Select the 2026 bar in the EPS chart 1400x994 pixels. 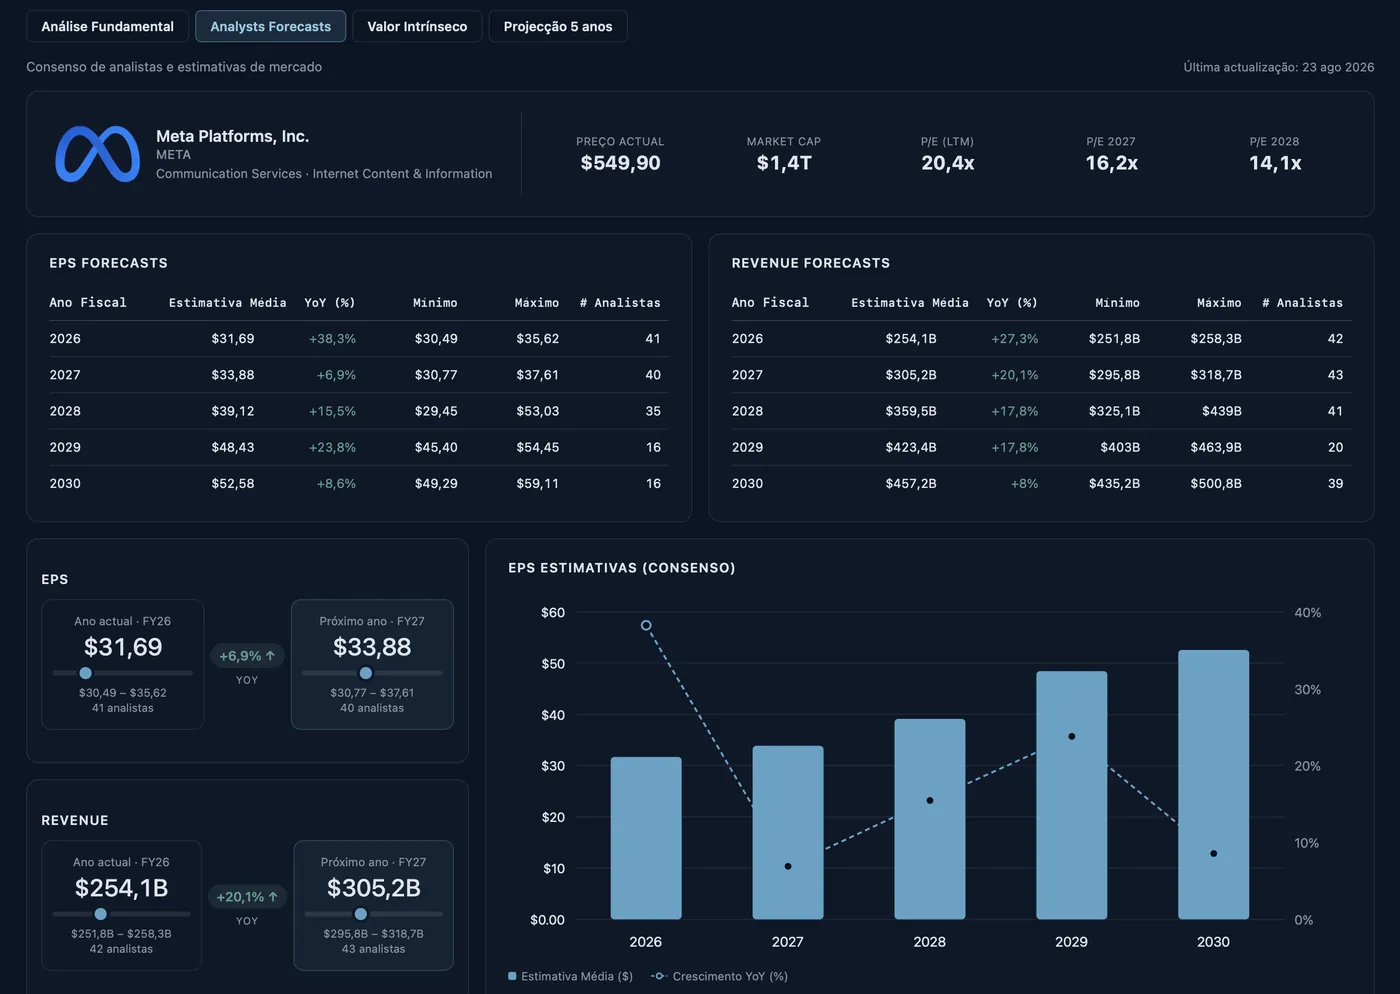[x=646, y=838]
